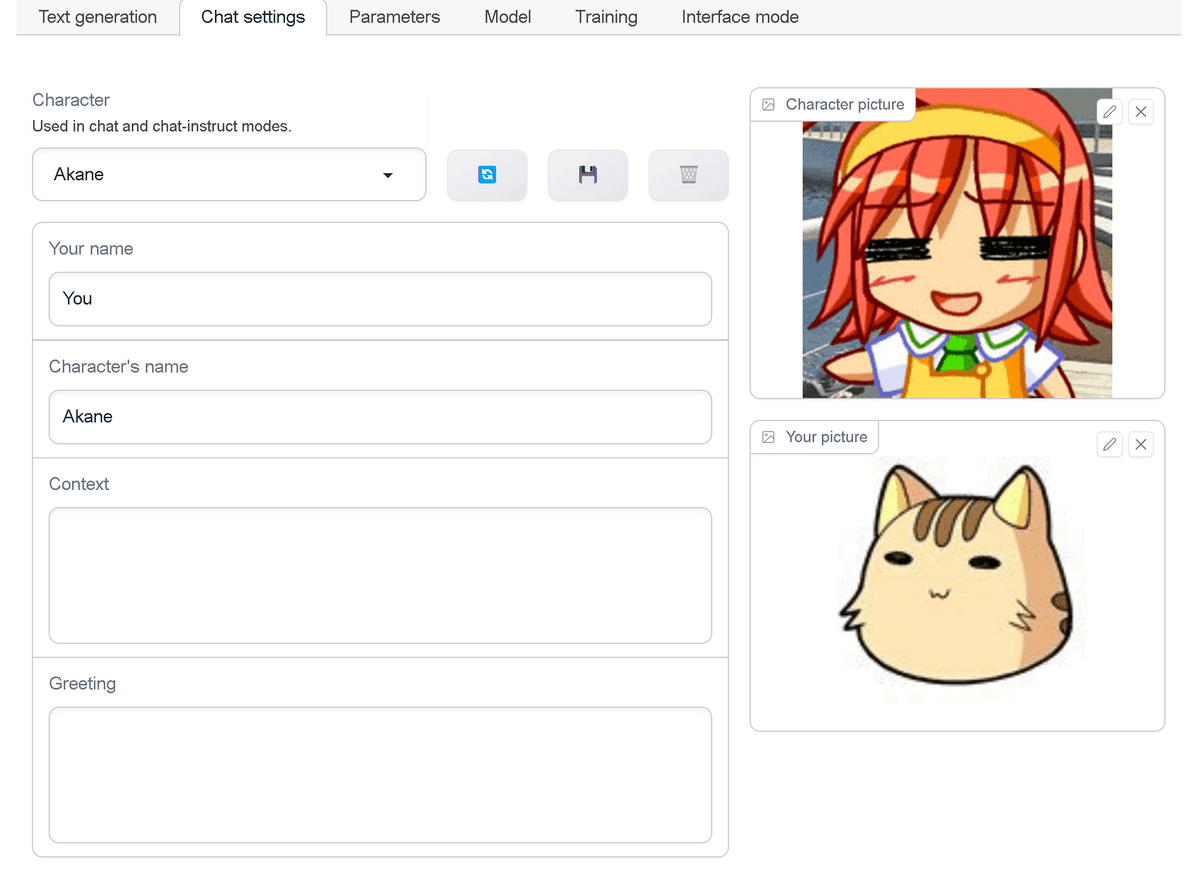Viewport: 1200px width, 873px height.
Task: Go to the Model tab
Action: (508, 17)
